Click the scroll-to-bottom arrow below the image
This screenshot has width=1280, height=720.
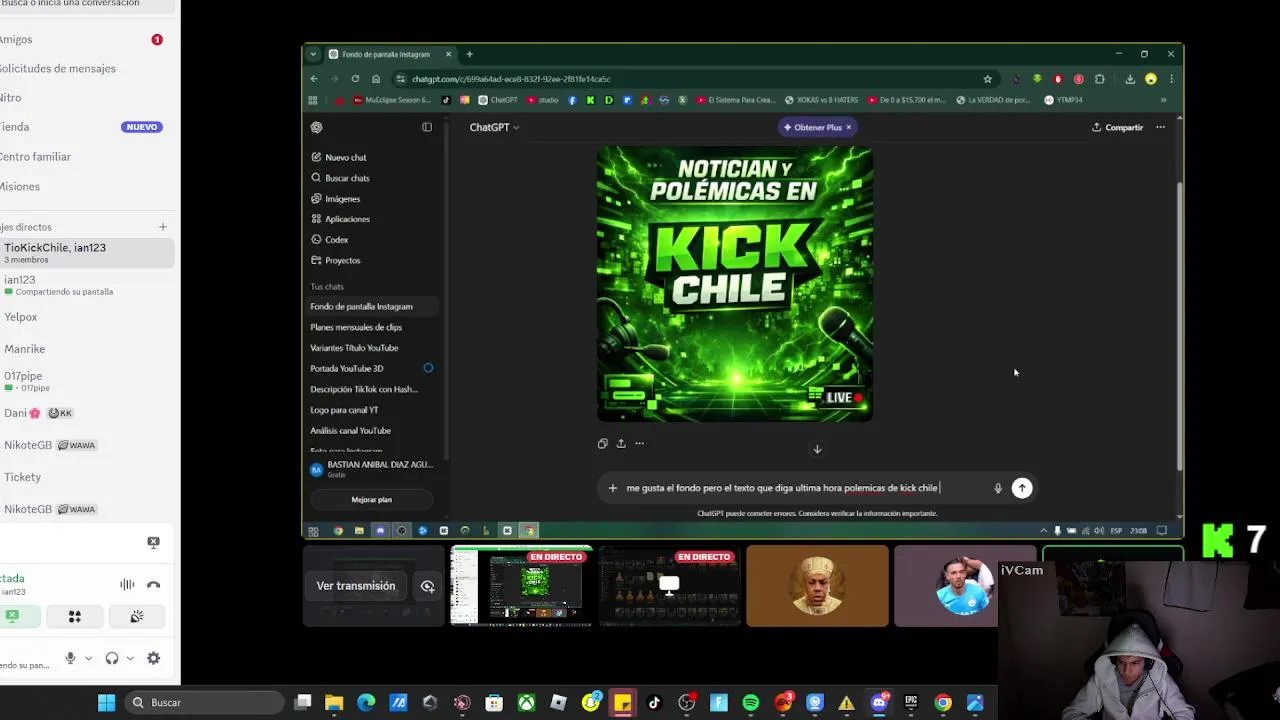(x=817, y=449)
